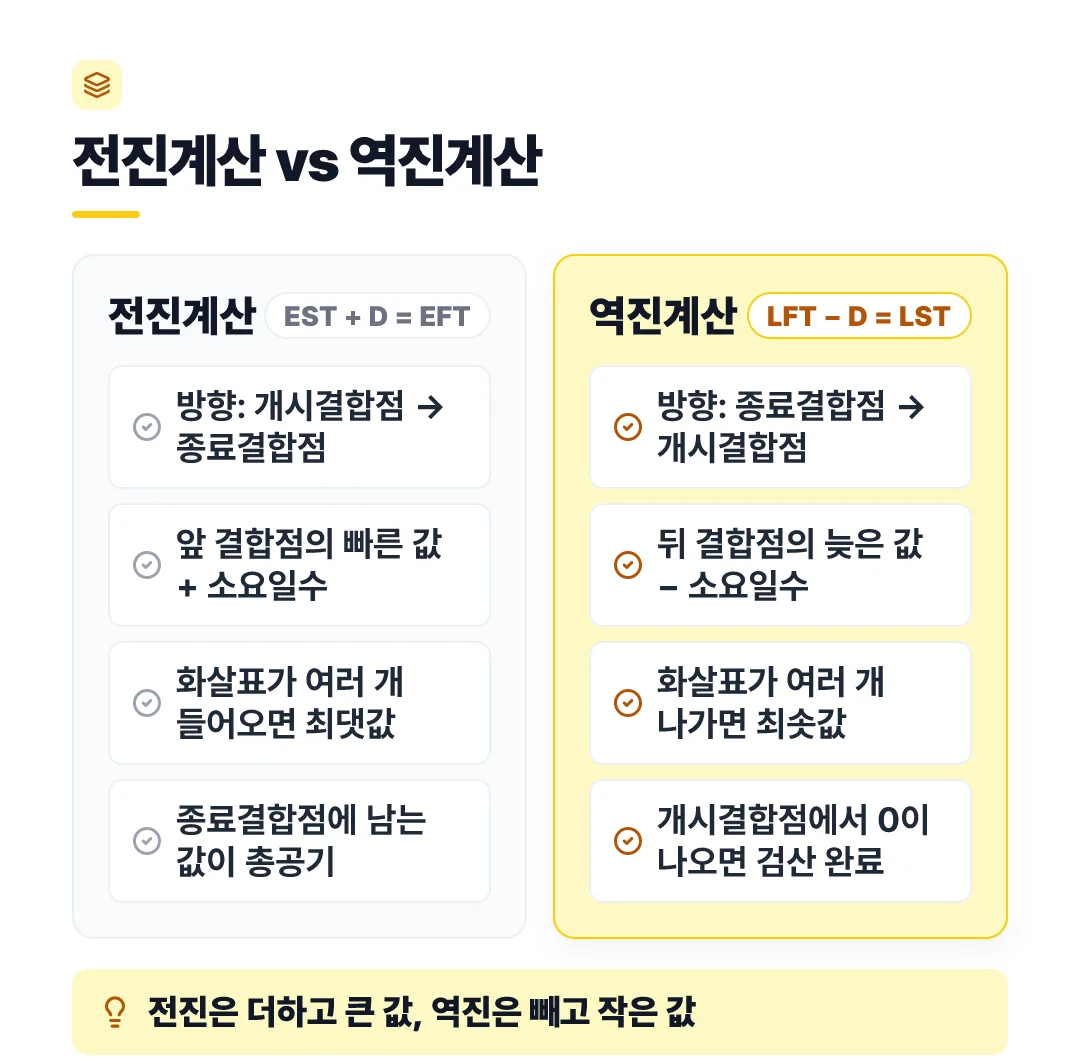The image size is (1080, 1064).
Task: Click the arrow after 개시결합점 in the left card
Action: pos(430,406)
